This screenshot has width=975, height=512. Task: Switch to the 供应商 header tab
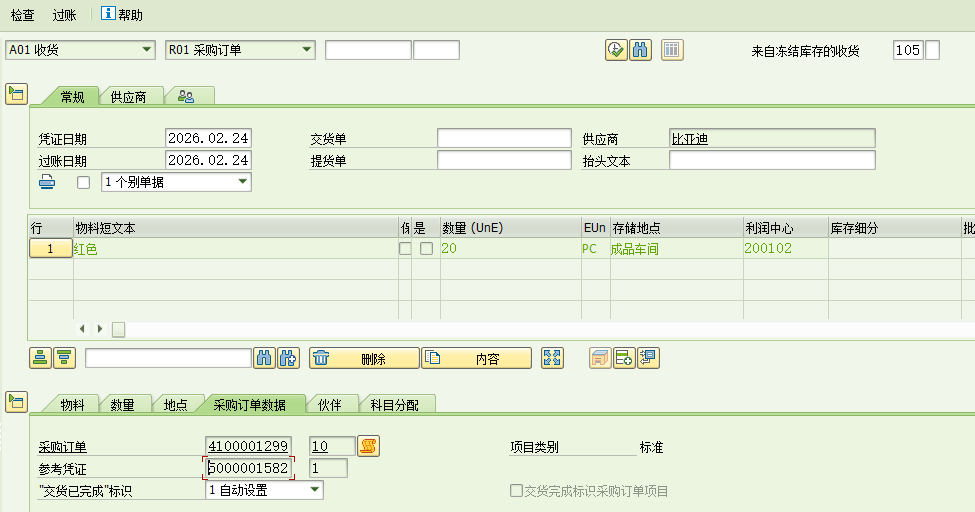[129, 97]
